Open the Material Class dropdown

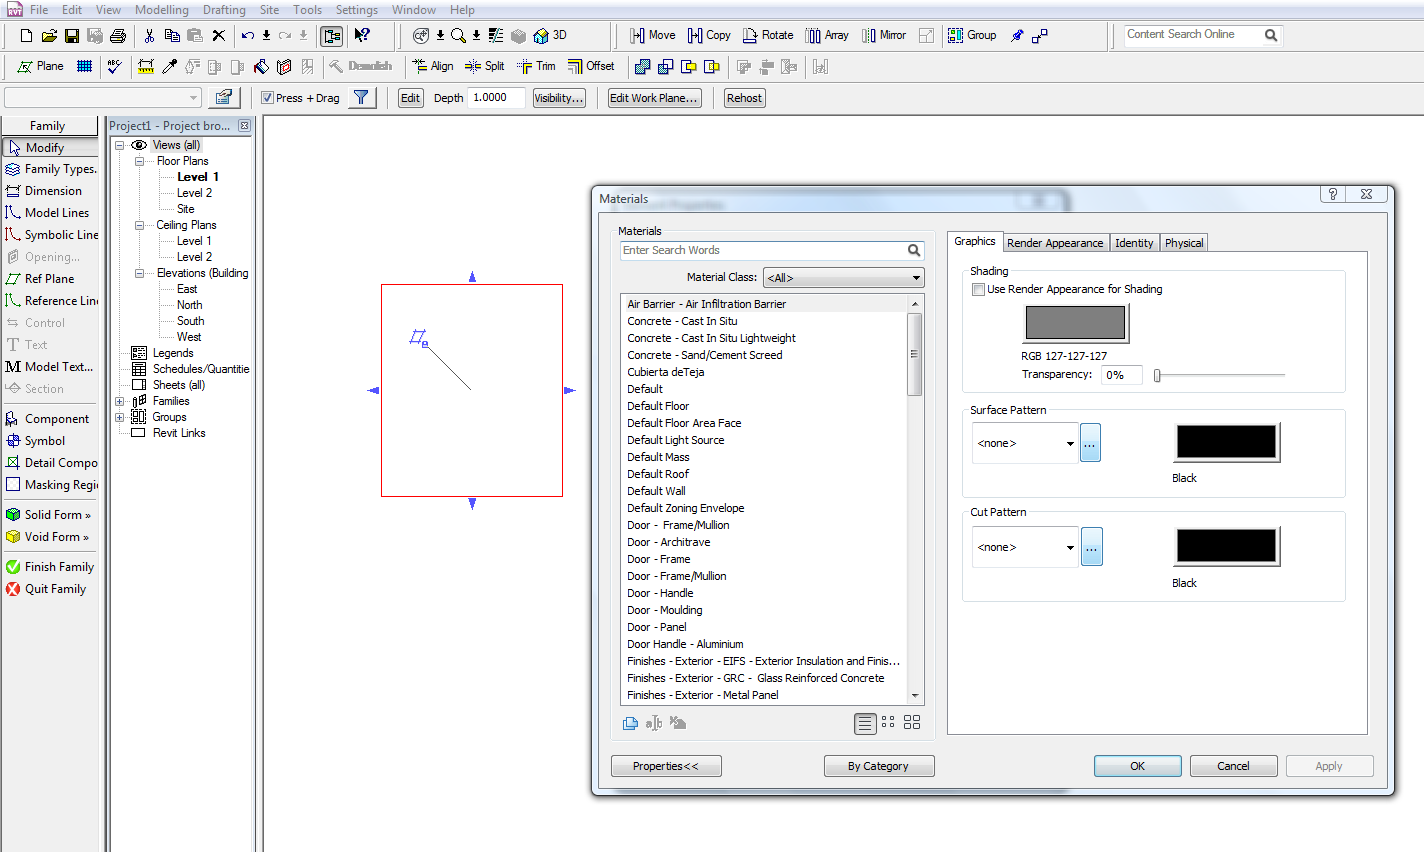coord(843,278)
